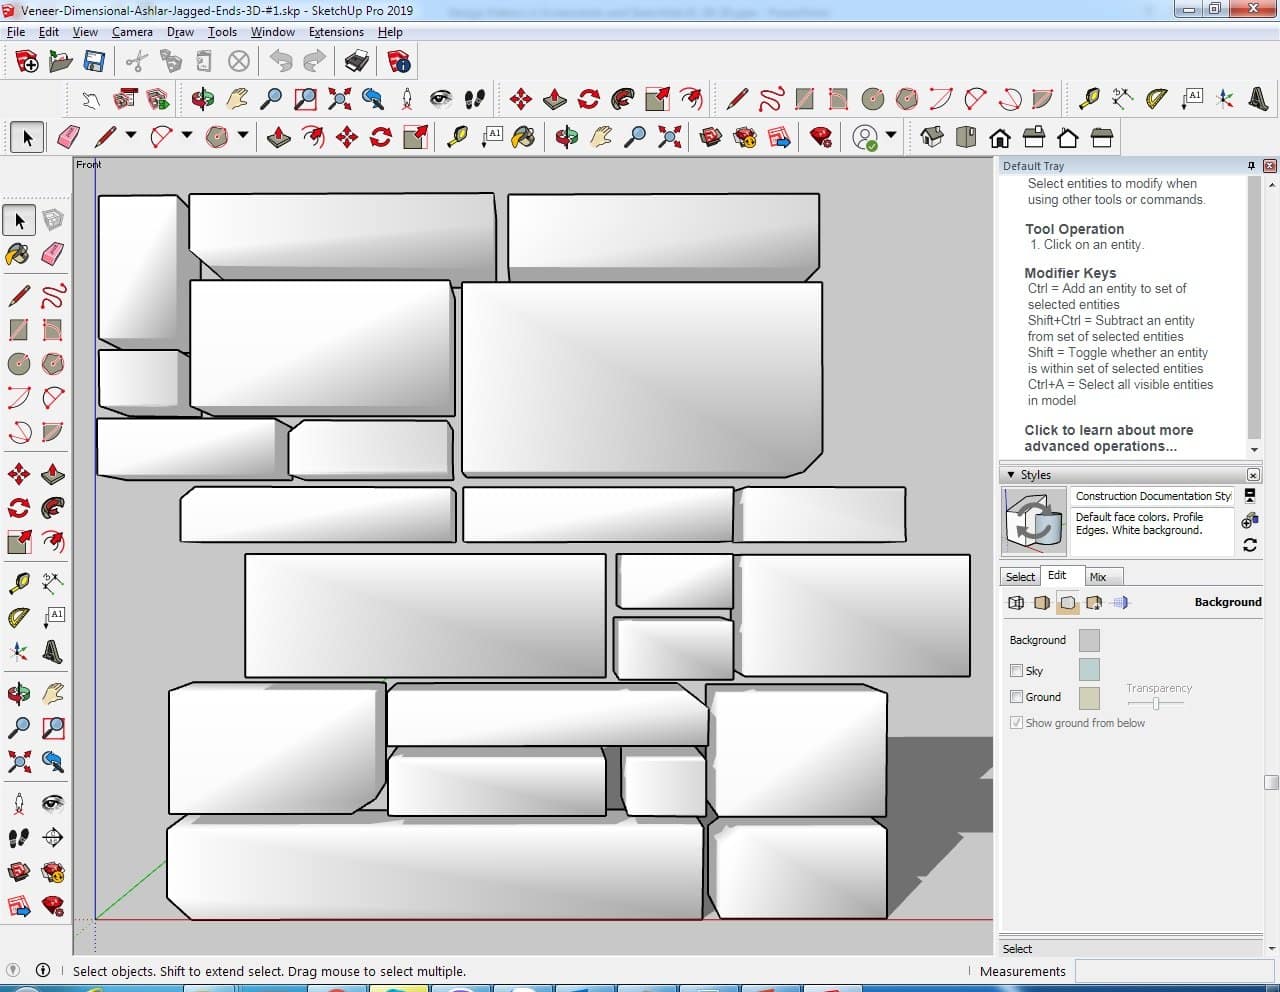Click the Walk footprints icon in camera toolbar
The height and width of the screenshot is (992, 1280).
pos(475,99)
